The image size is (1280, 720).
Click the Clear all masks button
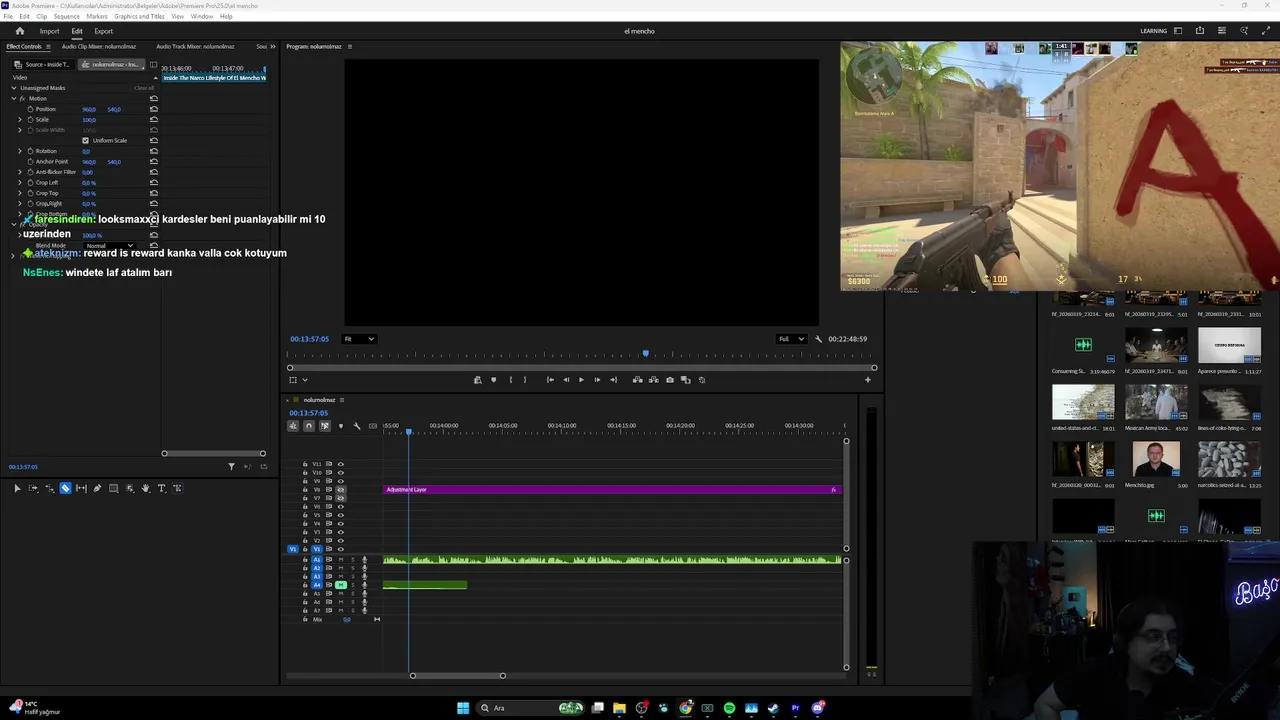144,88
